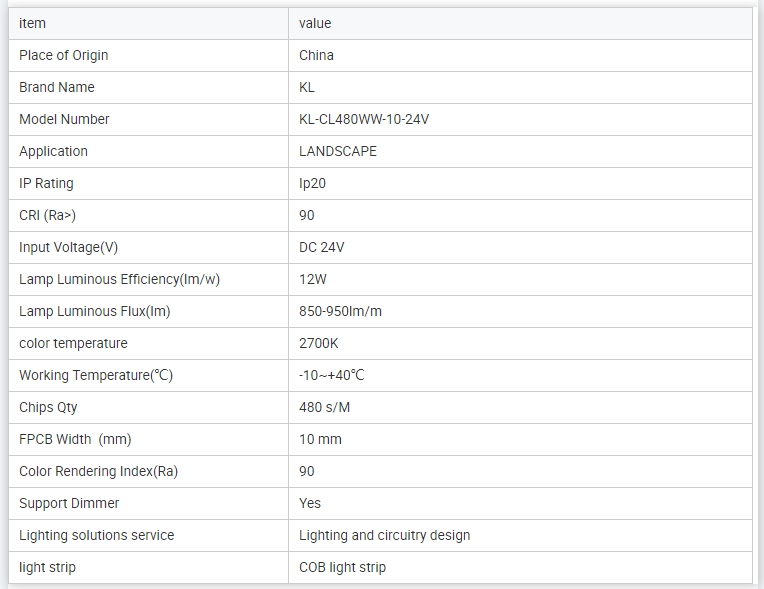
Task: Click the 'value' header cell
Action: (315, 23)
